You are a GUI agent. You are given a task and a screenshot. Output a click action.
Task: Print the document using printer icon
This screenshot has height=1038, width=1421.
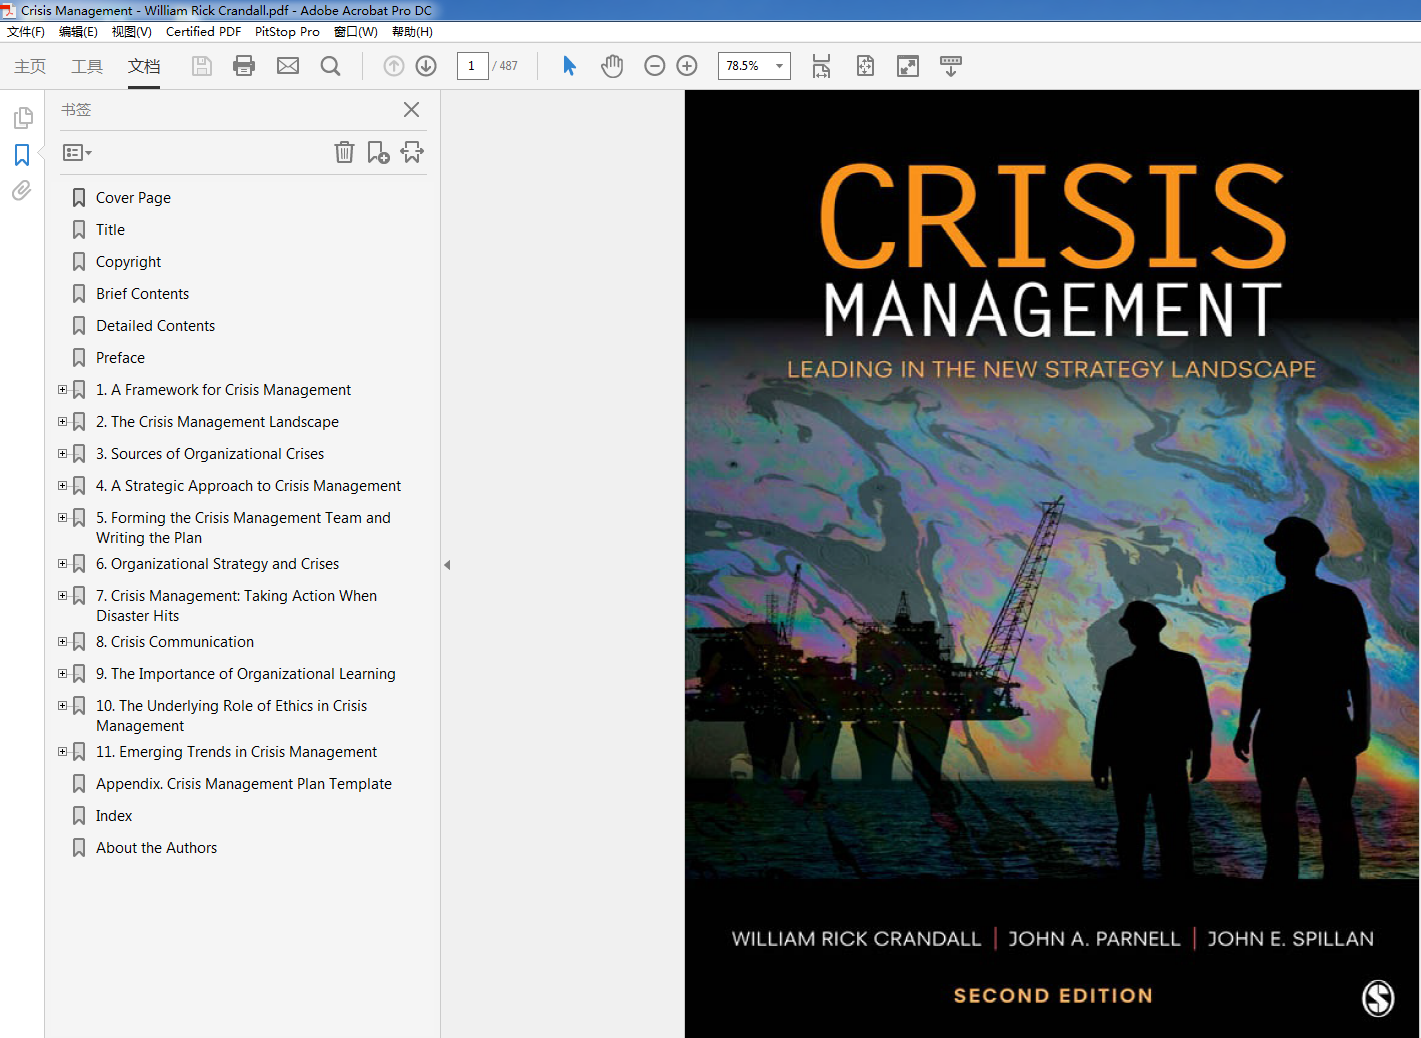click(244, 66)
